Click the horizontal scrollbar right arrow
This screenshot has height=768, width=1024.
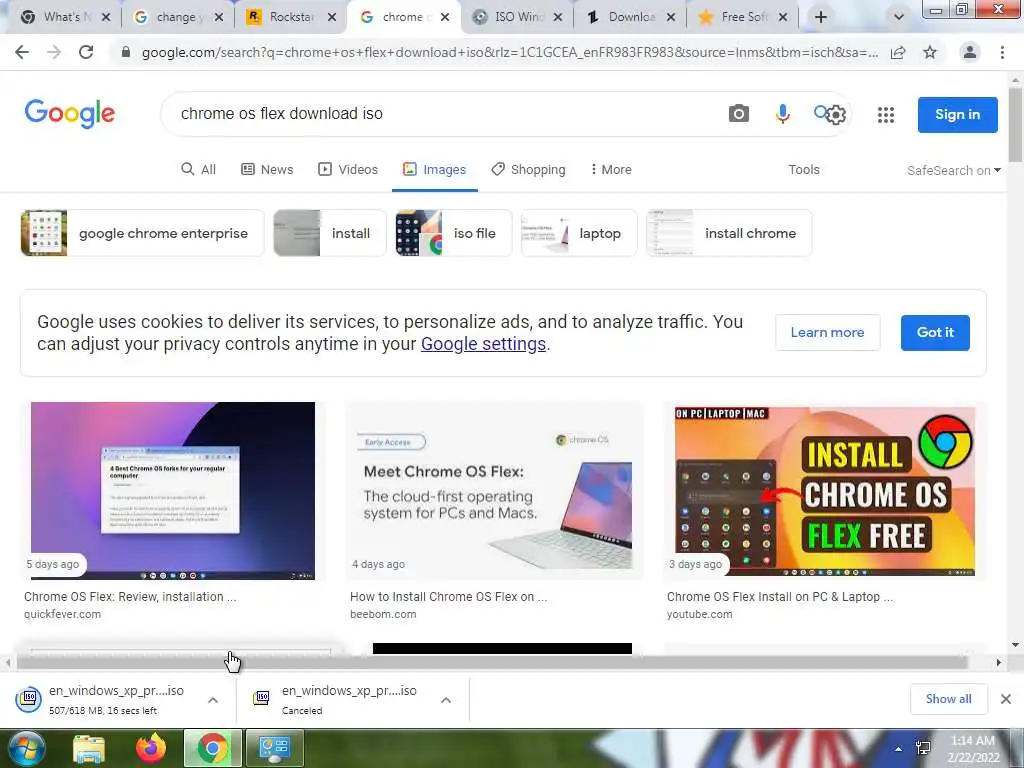tap(999, 662)
